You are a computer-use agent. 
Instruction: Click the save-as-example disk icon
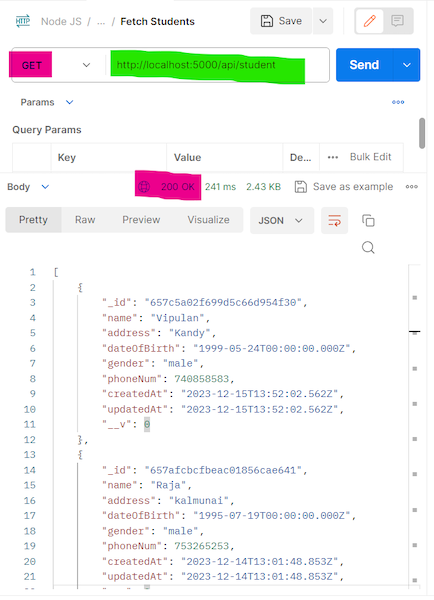coord(301,187)
